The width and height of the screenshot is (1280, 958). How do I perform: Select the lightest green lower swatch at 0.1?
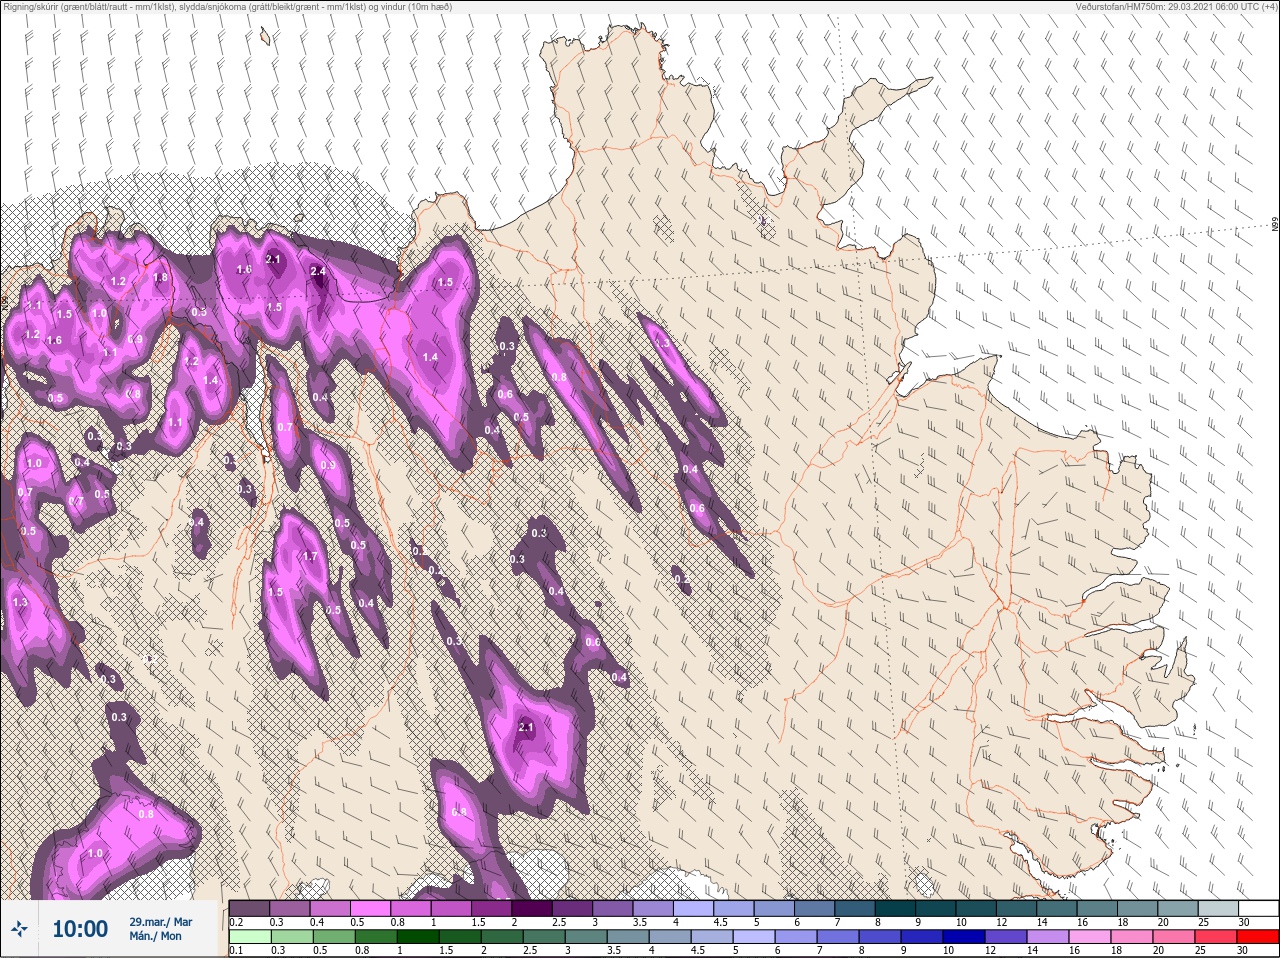pos(249,937)
